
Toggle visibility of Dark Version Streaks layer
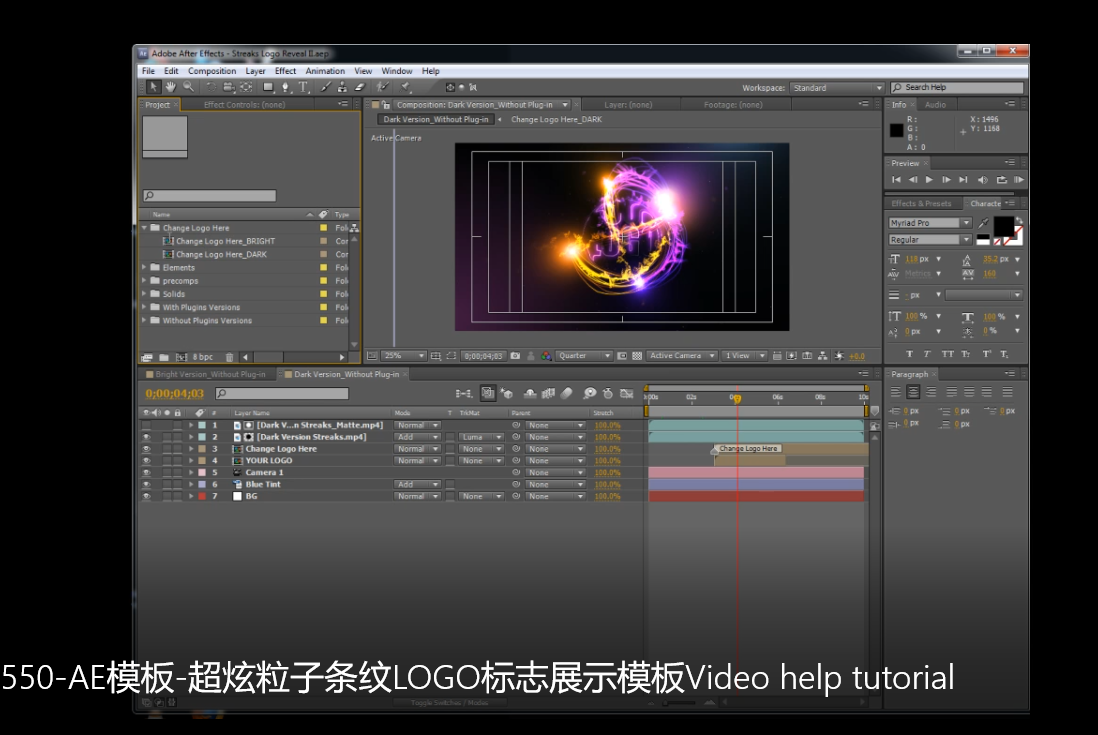146,437
